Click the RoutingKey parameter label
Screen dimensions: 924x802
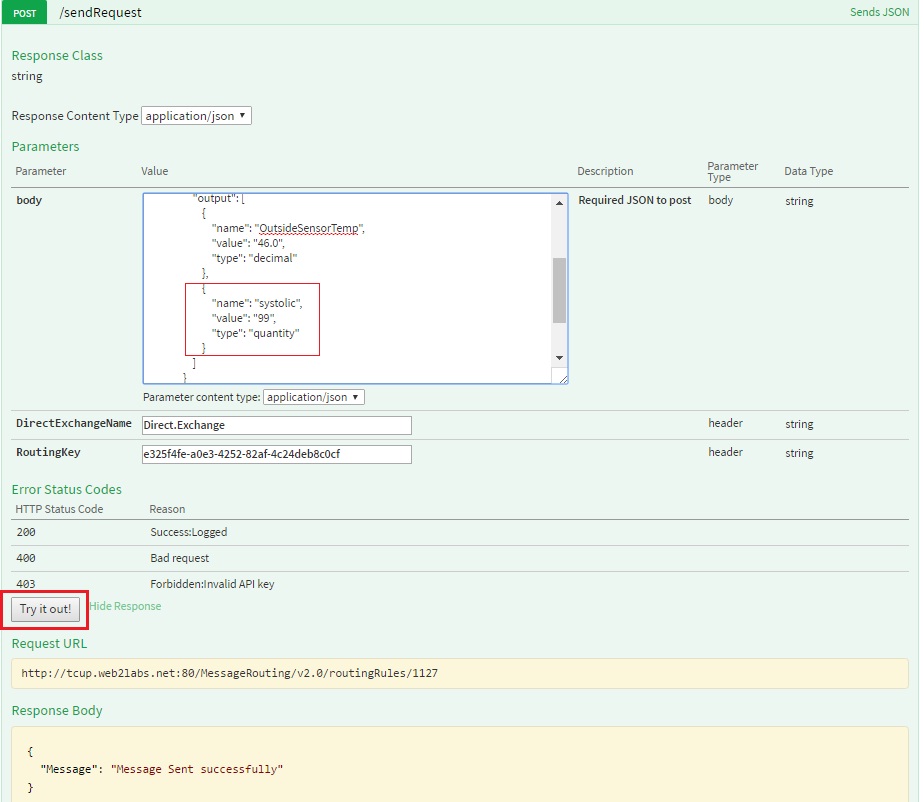(48, 452)
